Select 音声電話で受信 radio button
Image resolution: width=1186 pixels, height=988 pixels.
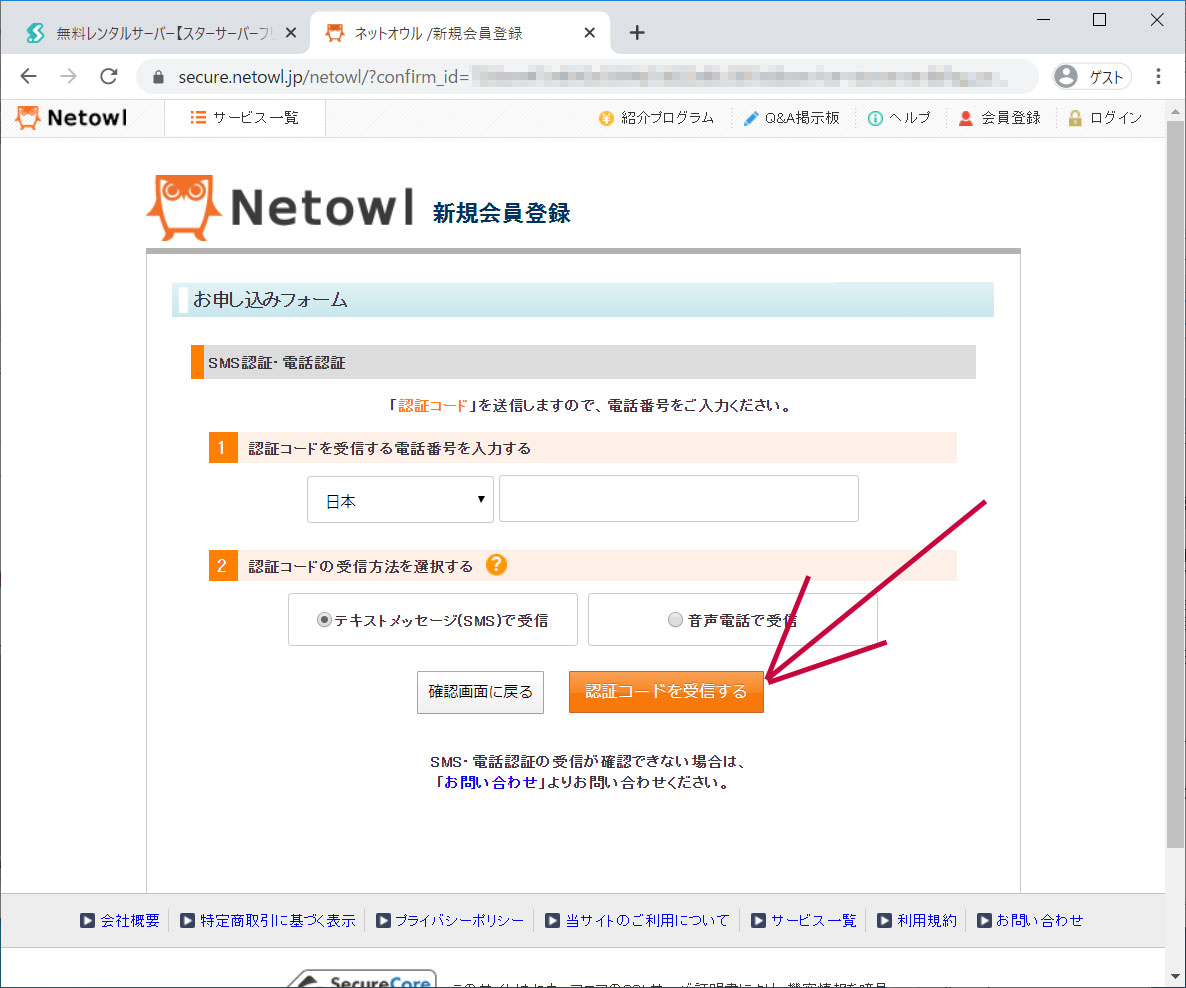675,620
